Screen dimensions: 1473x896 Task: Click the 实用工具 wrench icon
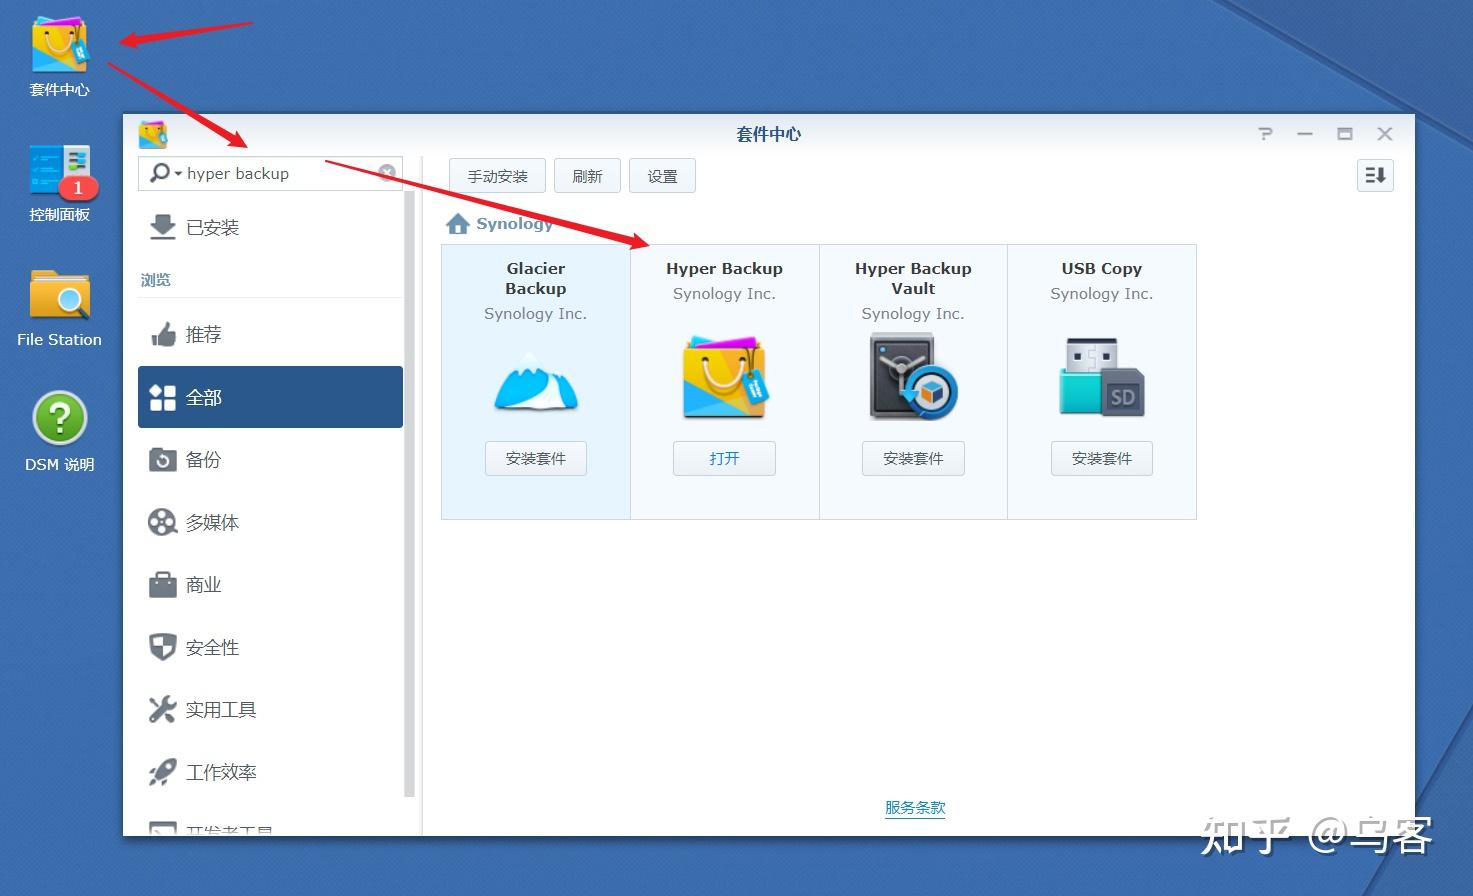(163, 709)
